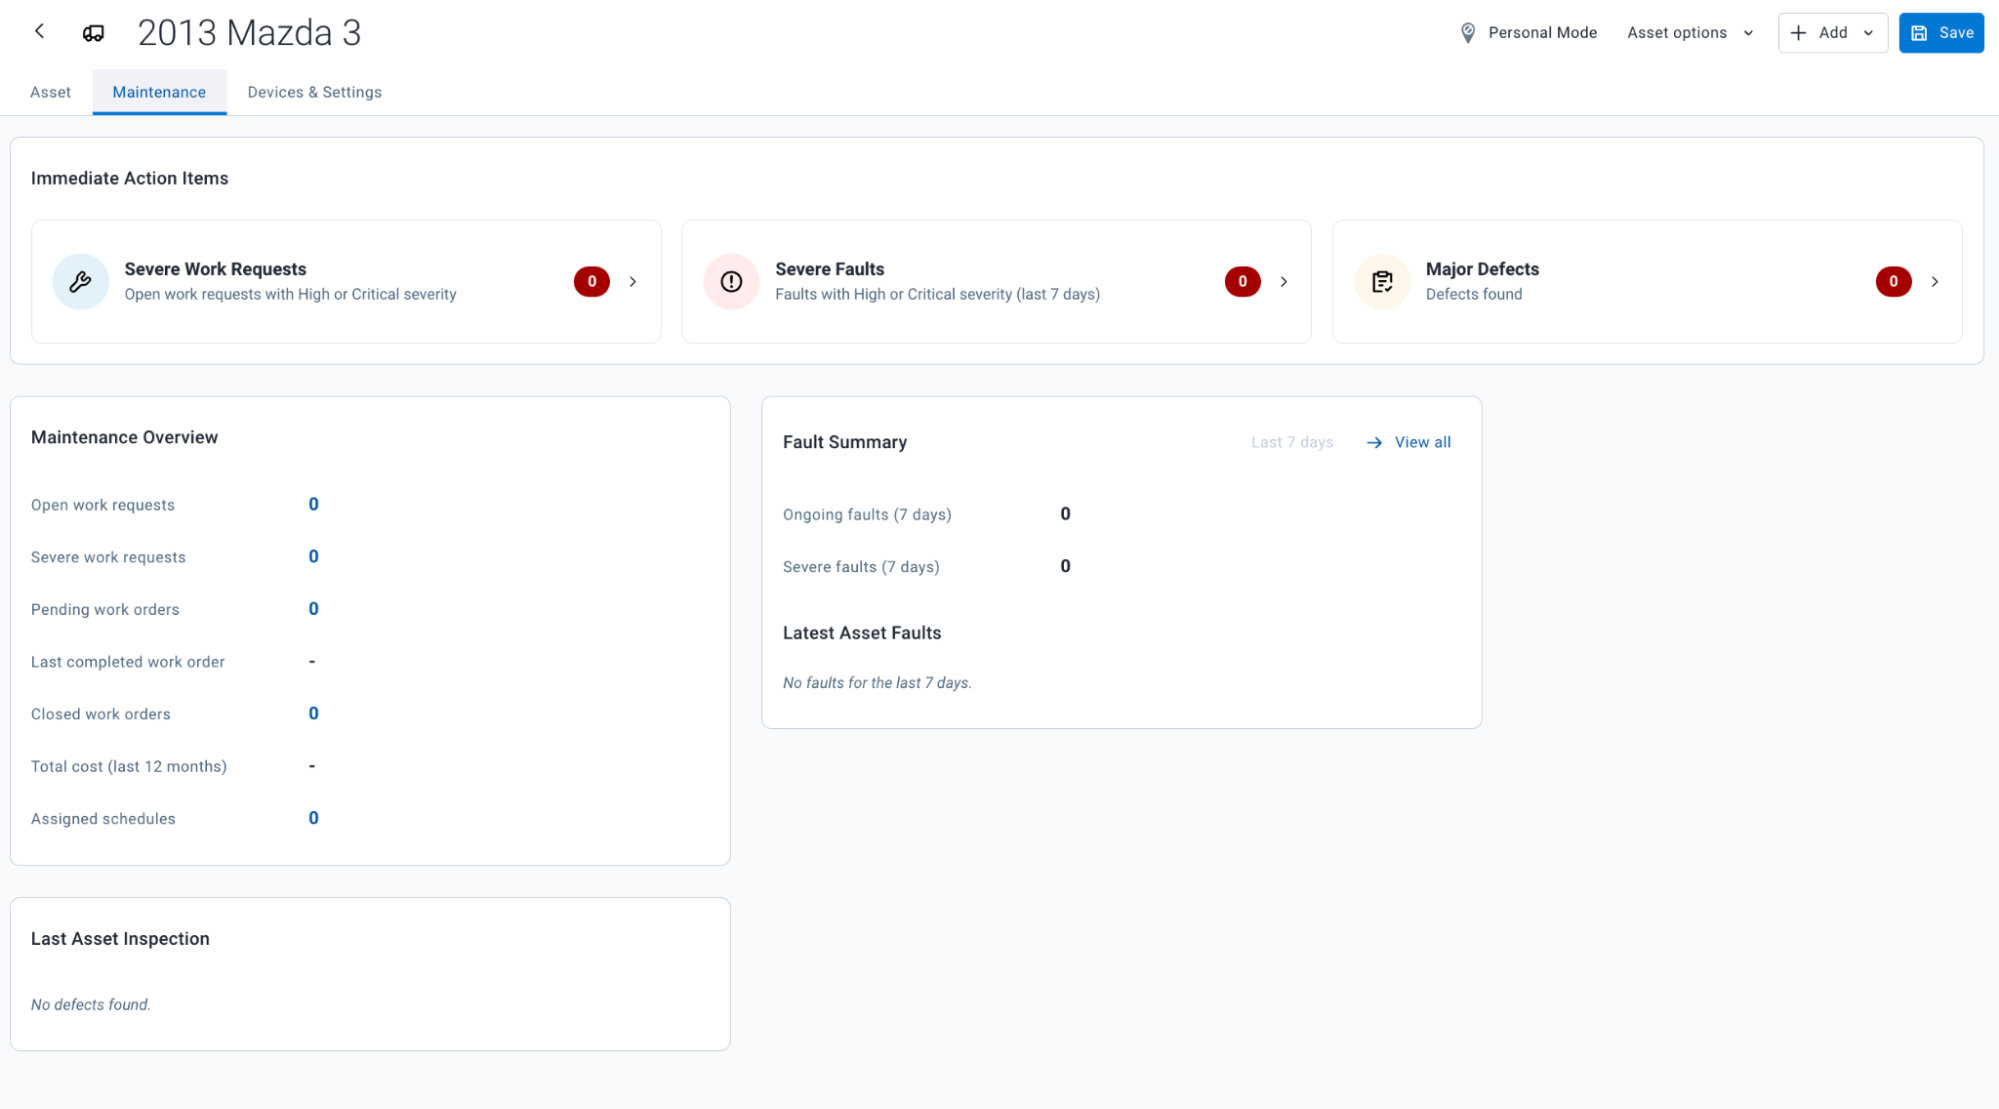Click the Severe Work Requests red count badge
This screenshot has height=1109, width=1999.
pos(591,282)
